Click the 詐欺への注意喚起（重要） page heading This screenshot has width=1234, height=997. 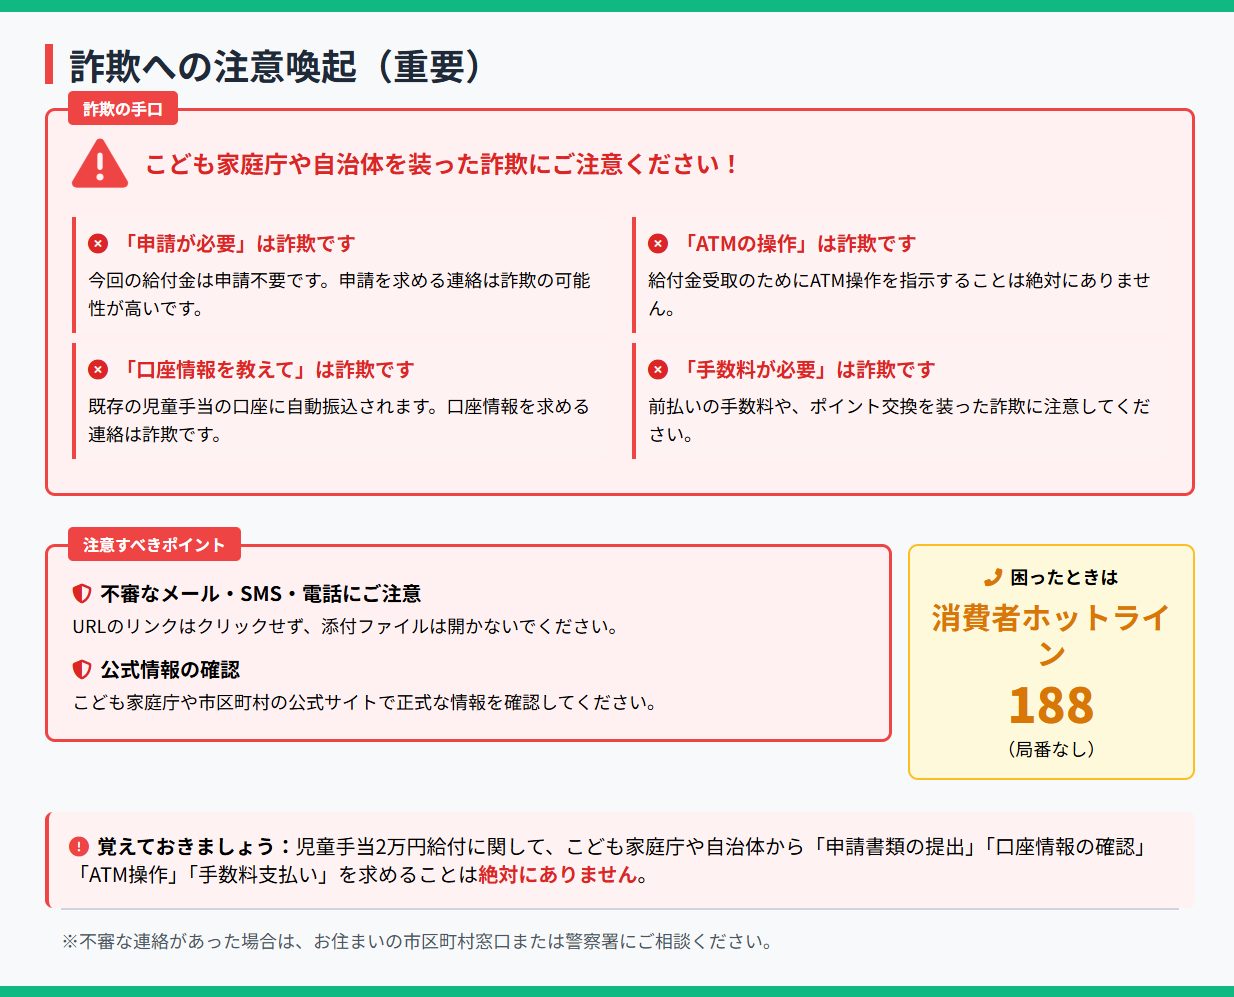tap(276, 66)
